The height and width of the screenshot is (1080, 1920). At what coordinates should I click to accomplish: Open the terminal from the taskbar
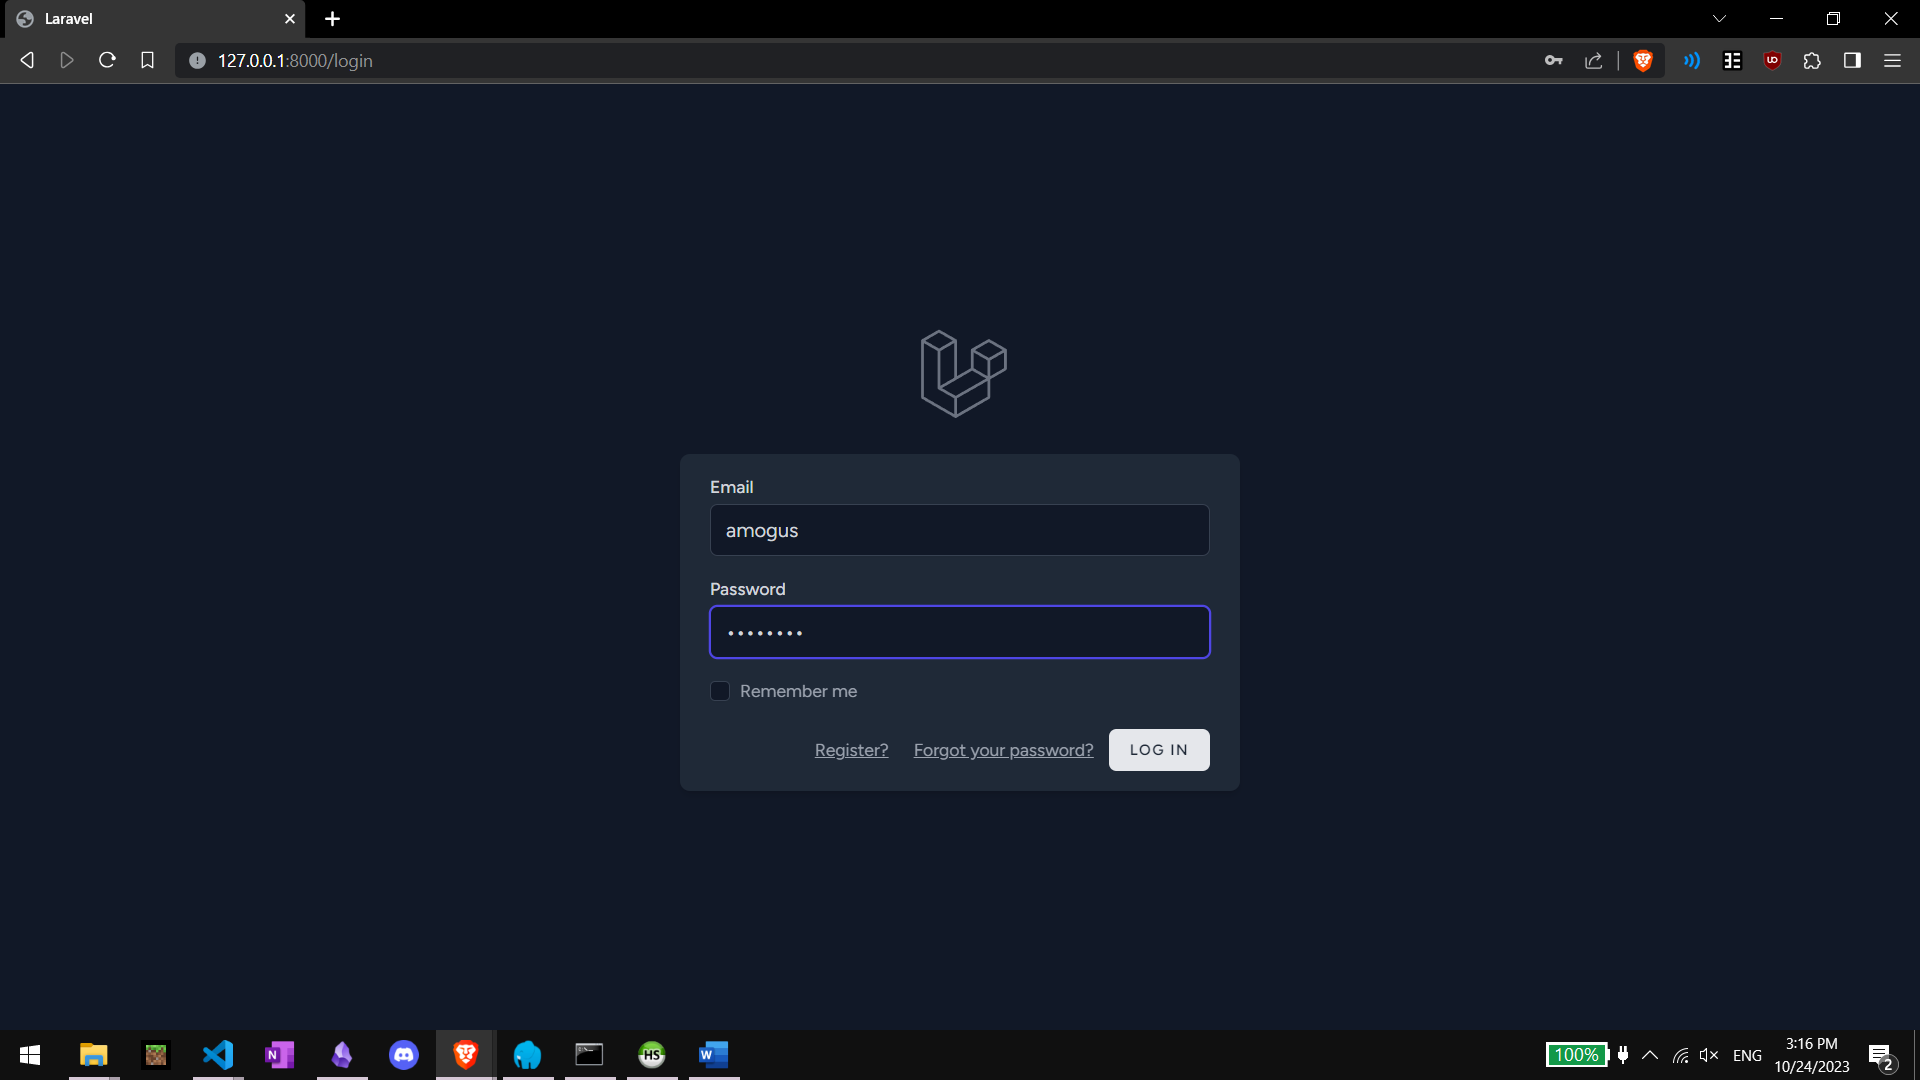point(590,1055)
